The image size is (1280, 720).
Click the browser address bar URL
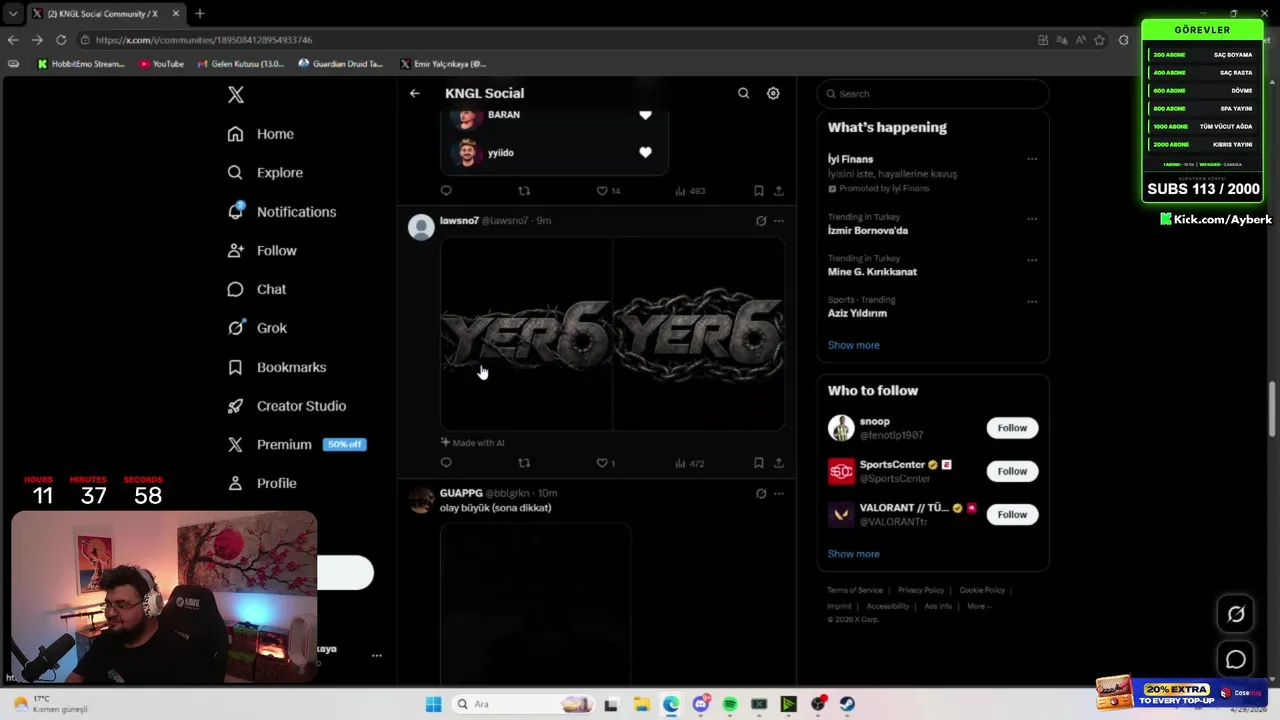204,40
